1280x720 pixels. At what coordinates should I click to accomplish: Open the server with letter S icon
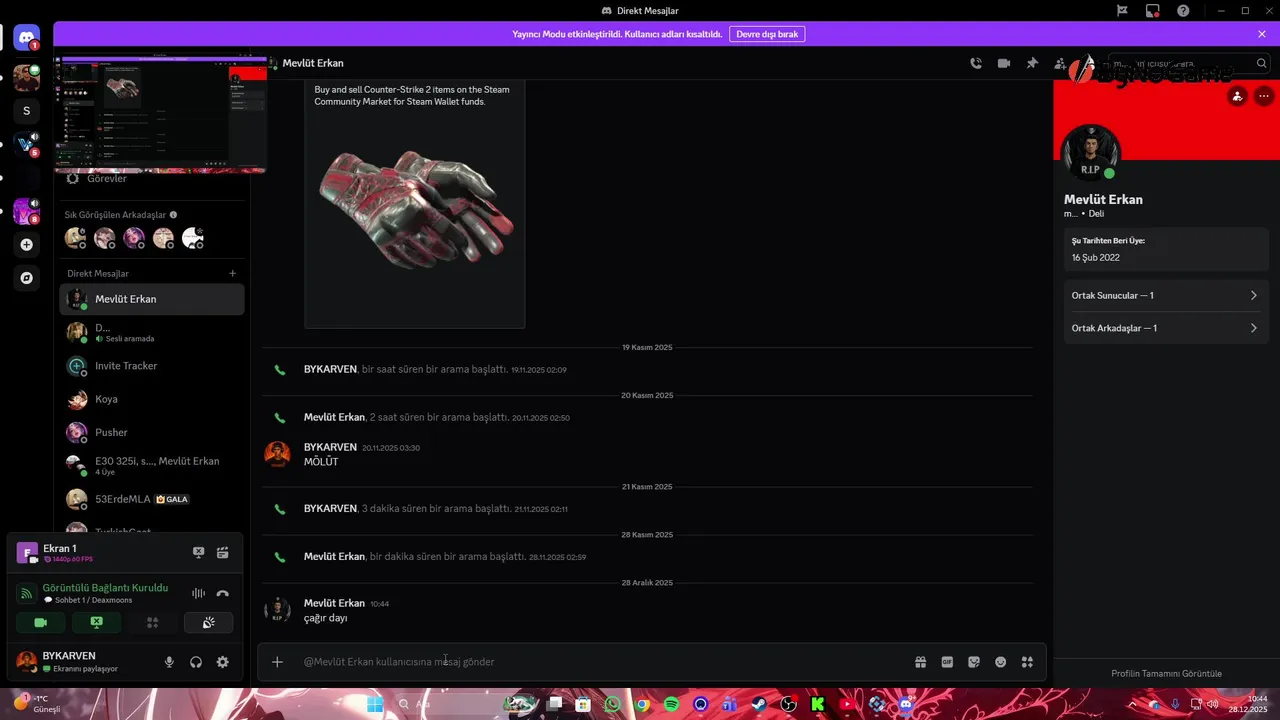point(26,111)
